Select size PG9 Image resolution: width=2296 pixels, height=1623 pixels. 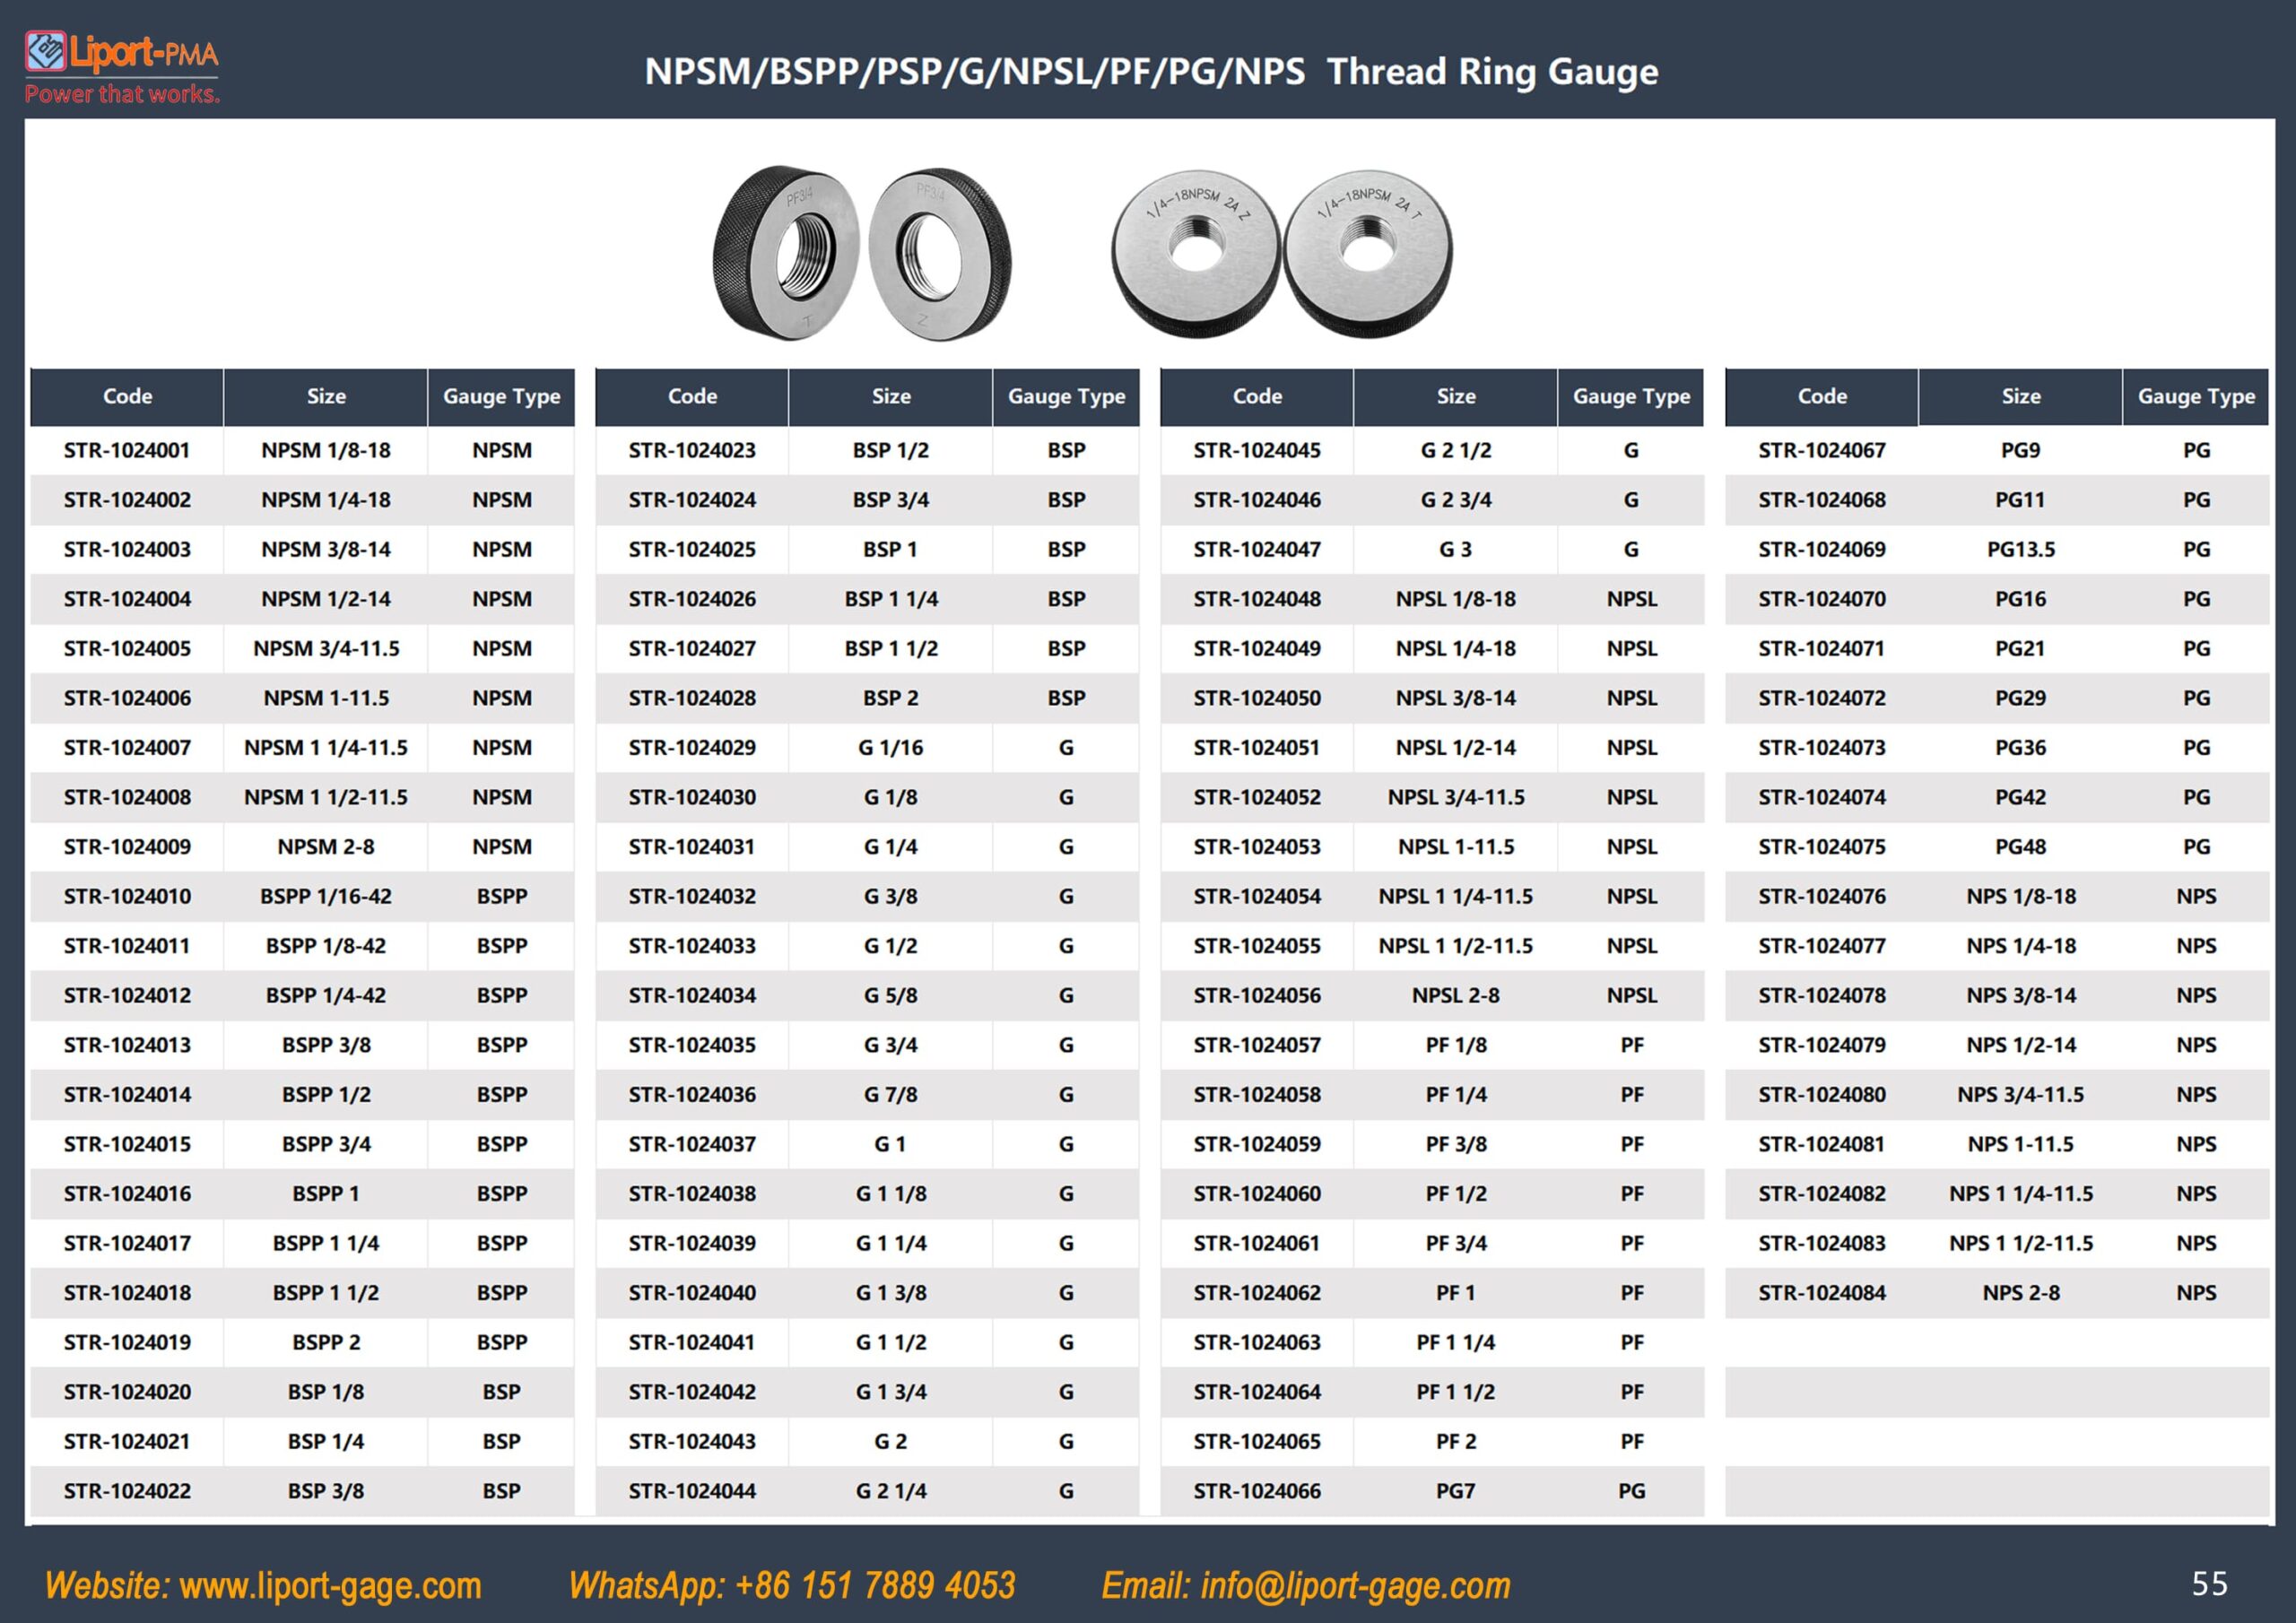[x=2021, y=450]
